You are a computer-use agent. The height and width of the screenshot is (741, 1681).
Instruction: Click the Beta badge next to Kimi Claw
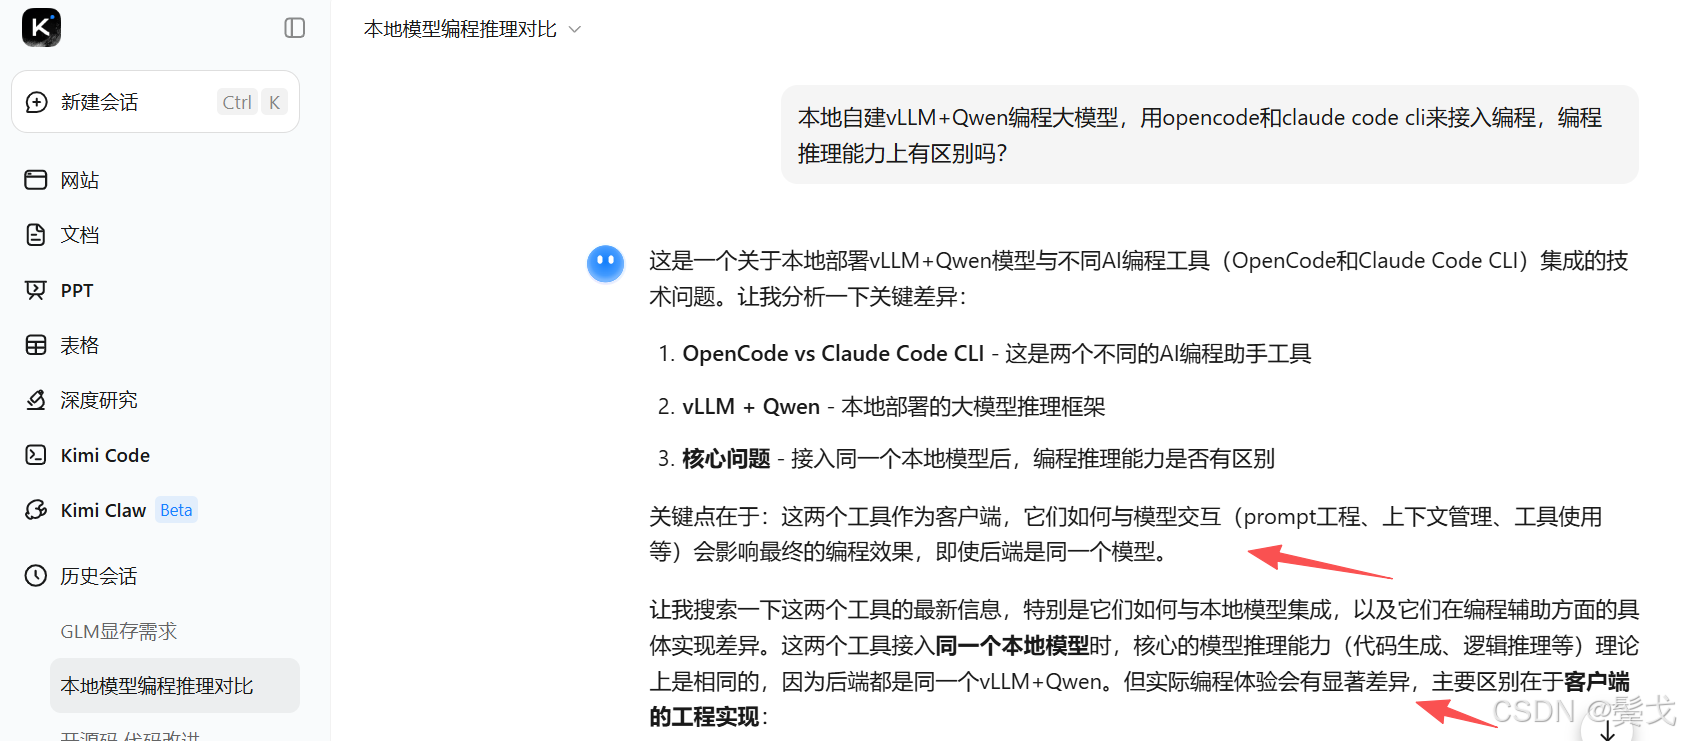point(176,510)
